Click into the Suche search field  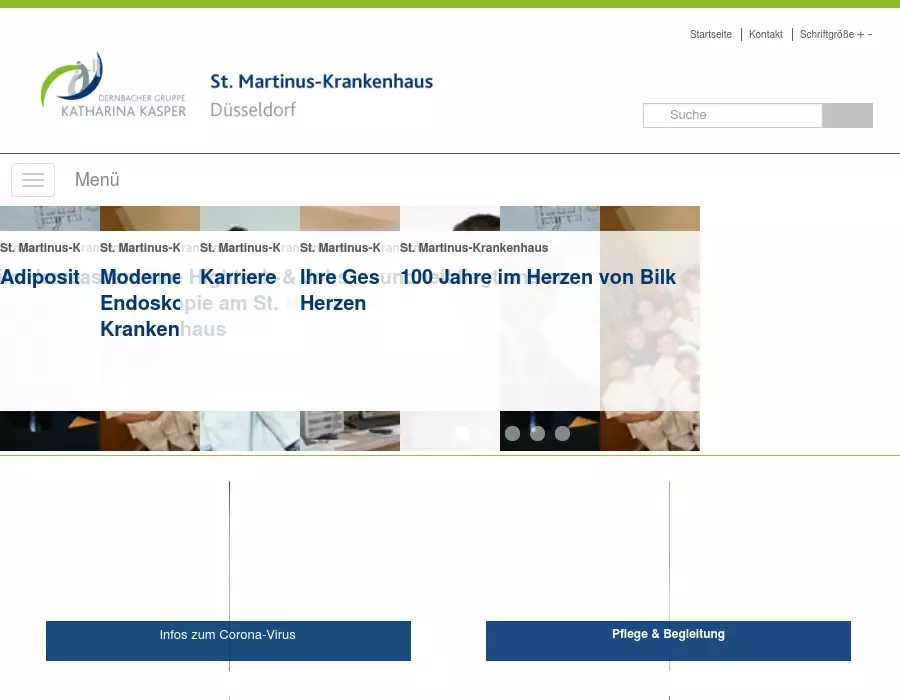[x=732, y=115]
